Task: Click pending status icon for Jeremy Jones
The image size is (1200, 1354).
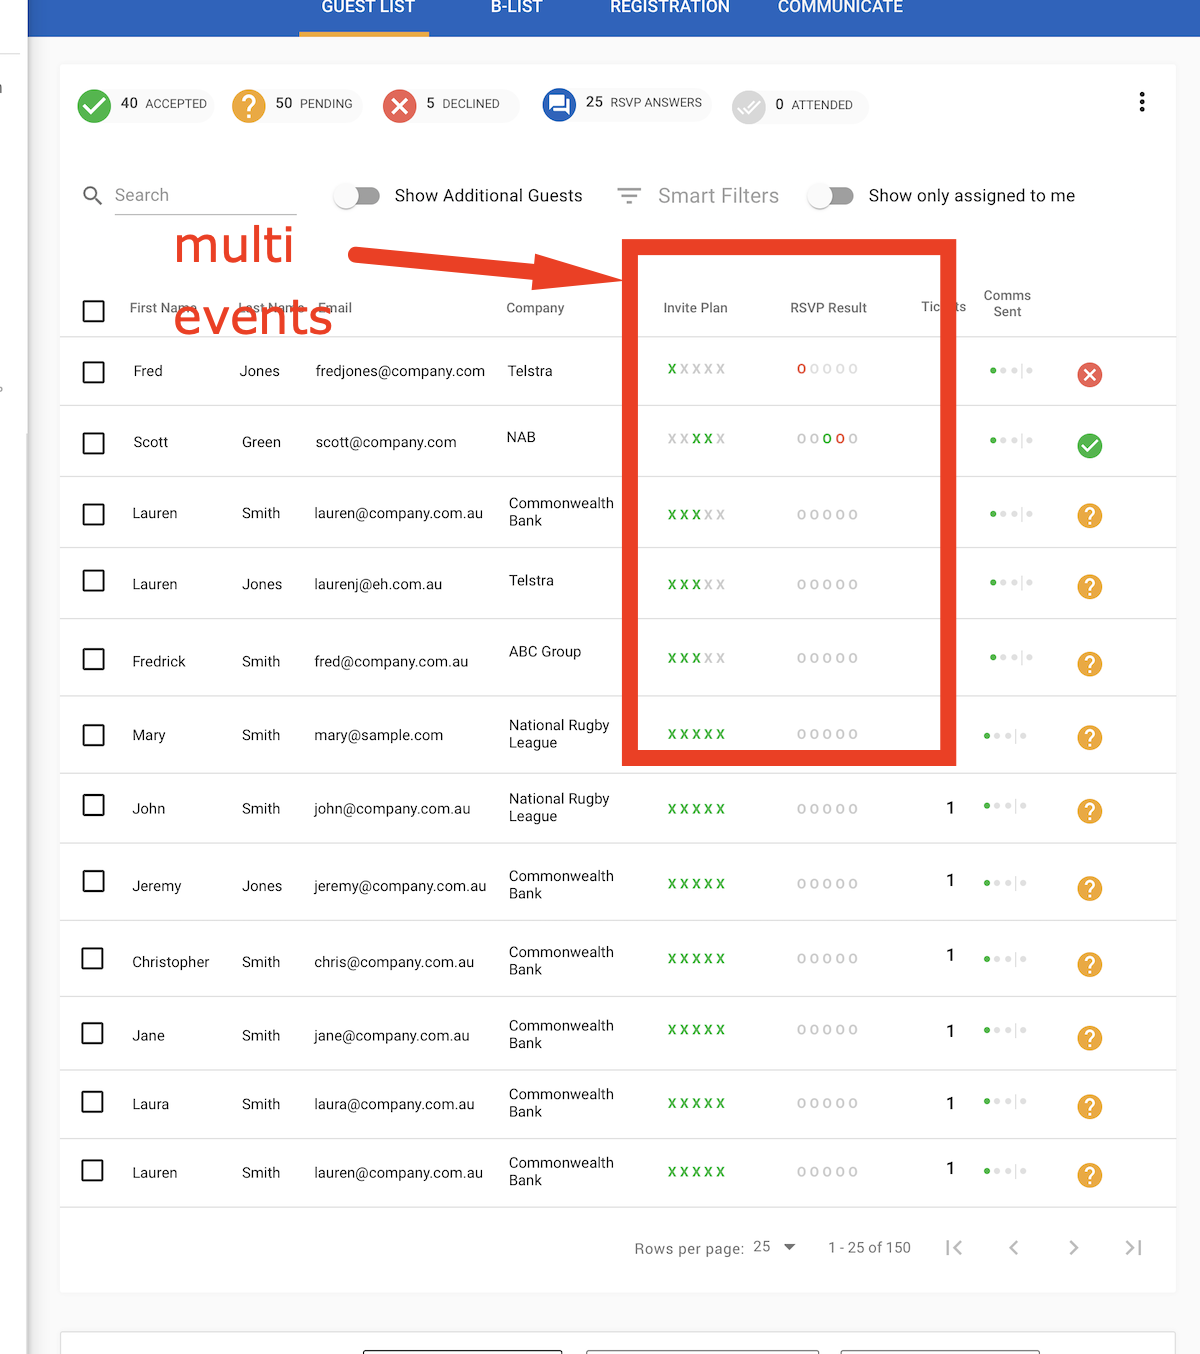Action: [x=1090, y=888]
